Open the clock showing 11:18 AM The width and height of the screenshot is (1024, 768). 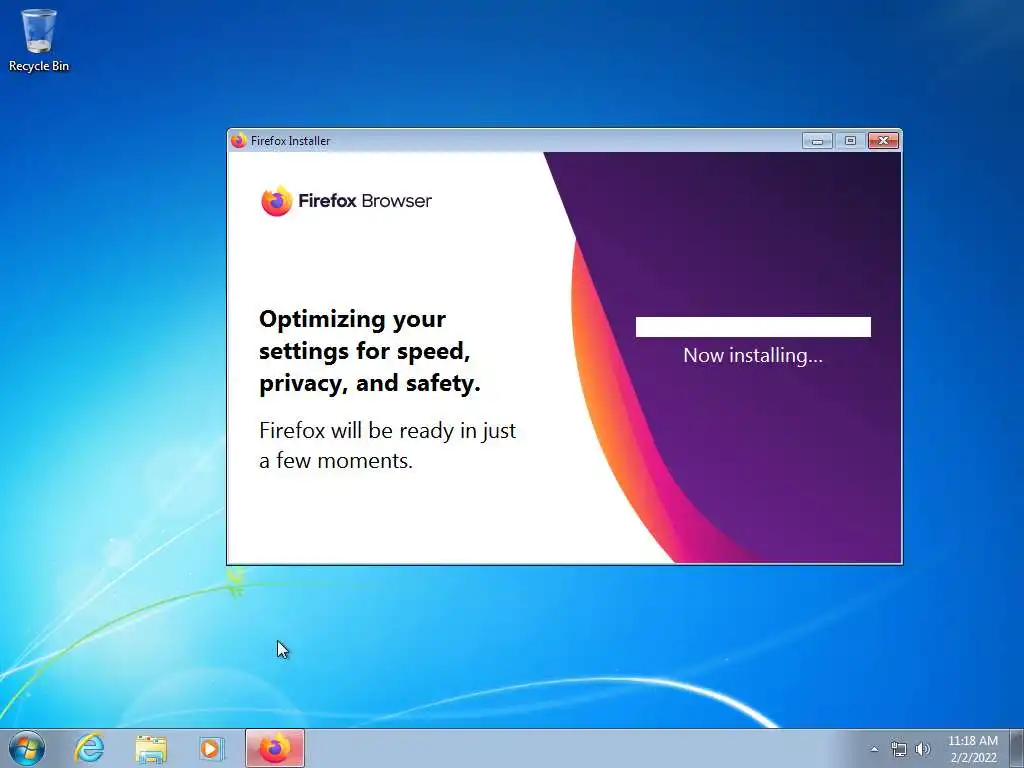pyautogui.click(x=973, y=749)
